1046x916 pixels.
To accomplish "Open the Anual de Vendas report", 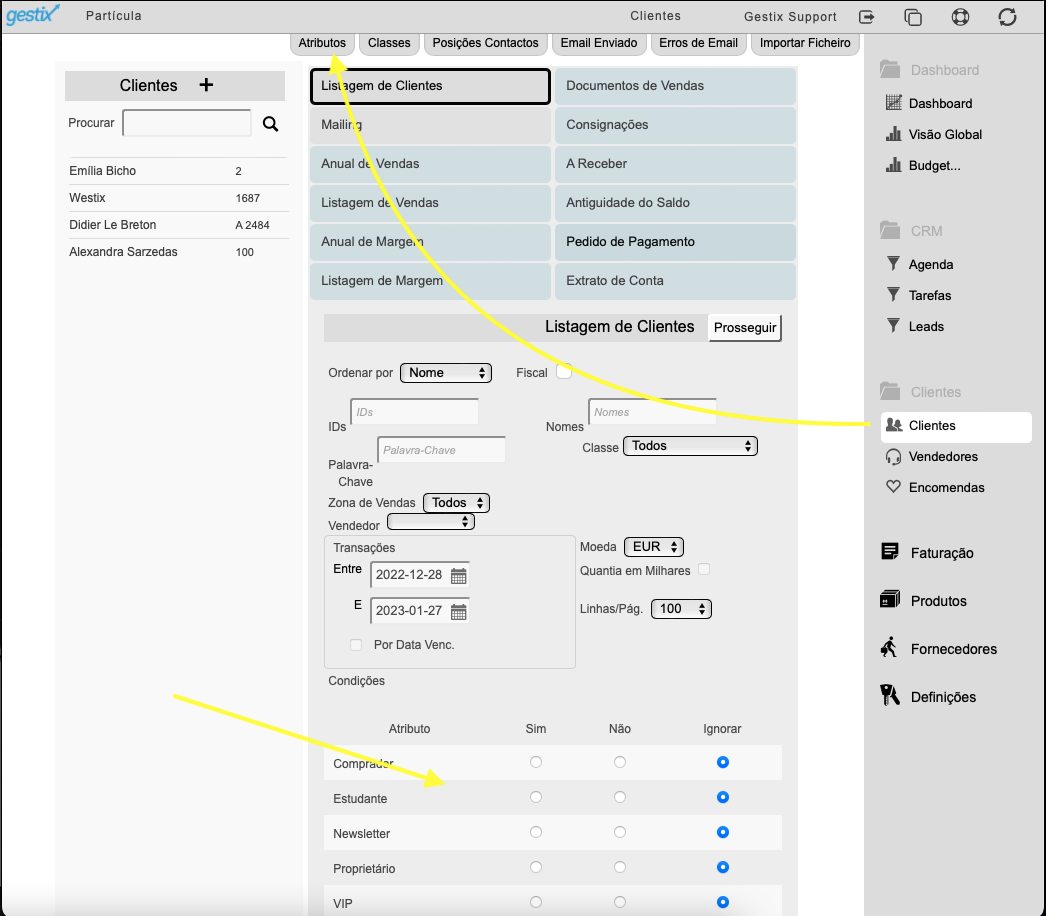I will coord(430,164).
